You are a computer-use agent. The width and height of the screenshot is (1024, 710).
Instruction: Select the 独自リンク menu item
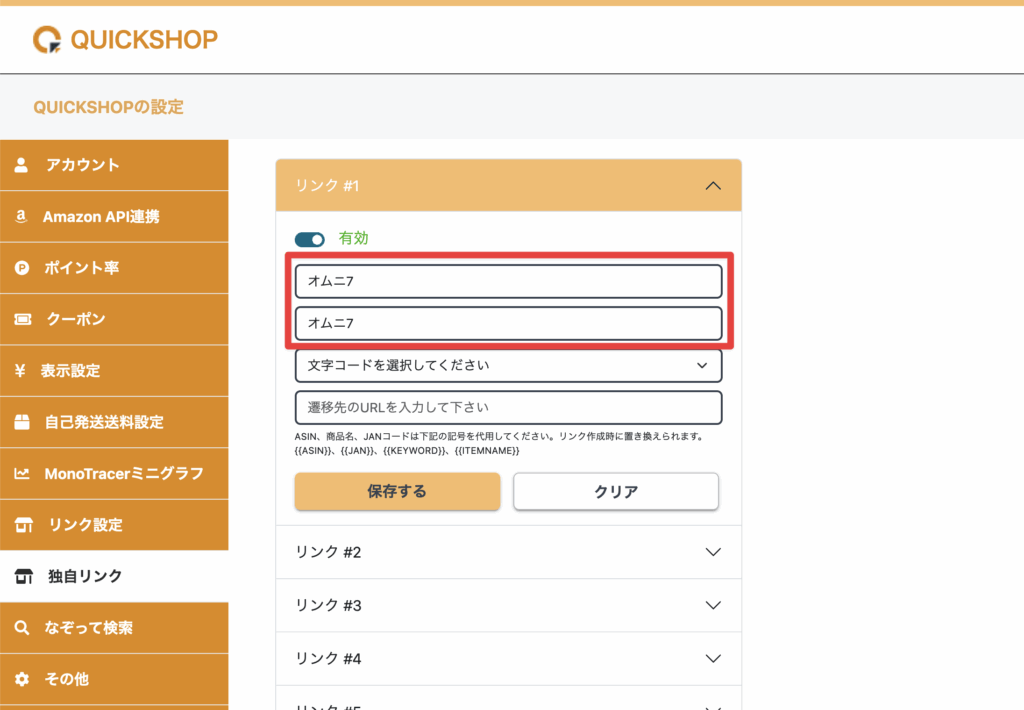114,576
